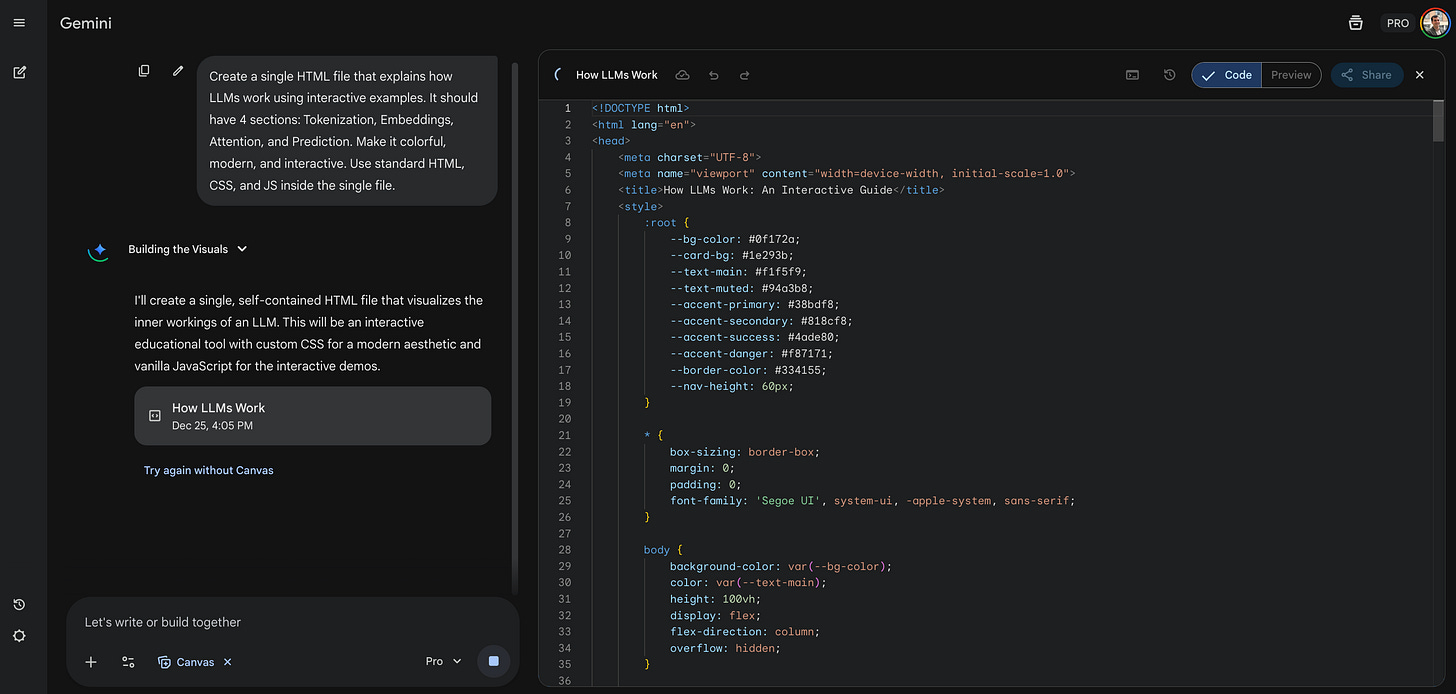This screenshot has width=1456, height=694.
Task: Click Try again without Canvas
Action: [x=208, y=470]
